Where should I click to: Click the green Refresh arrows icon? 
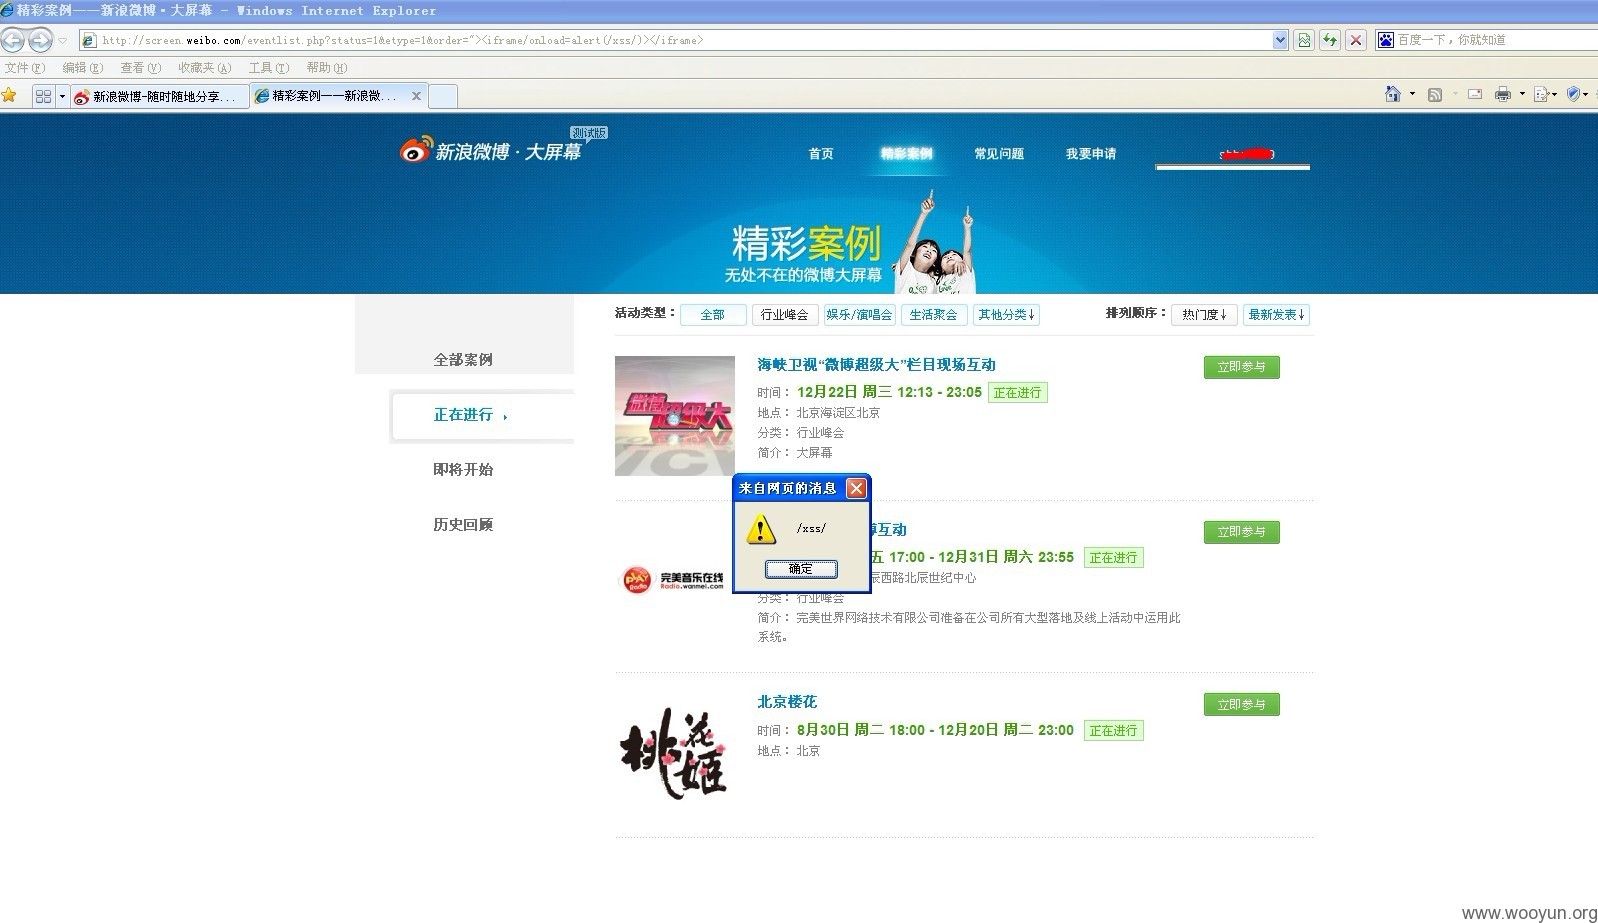[x=1330, y=40]
